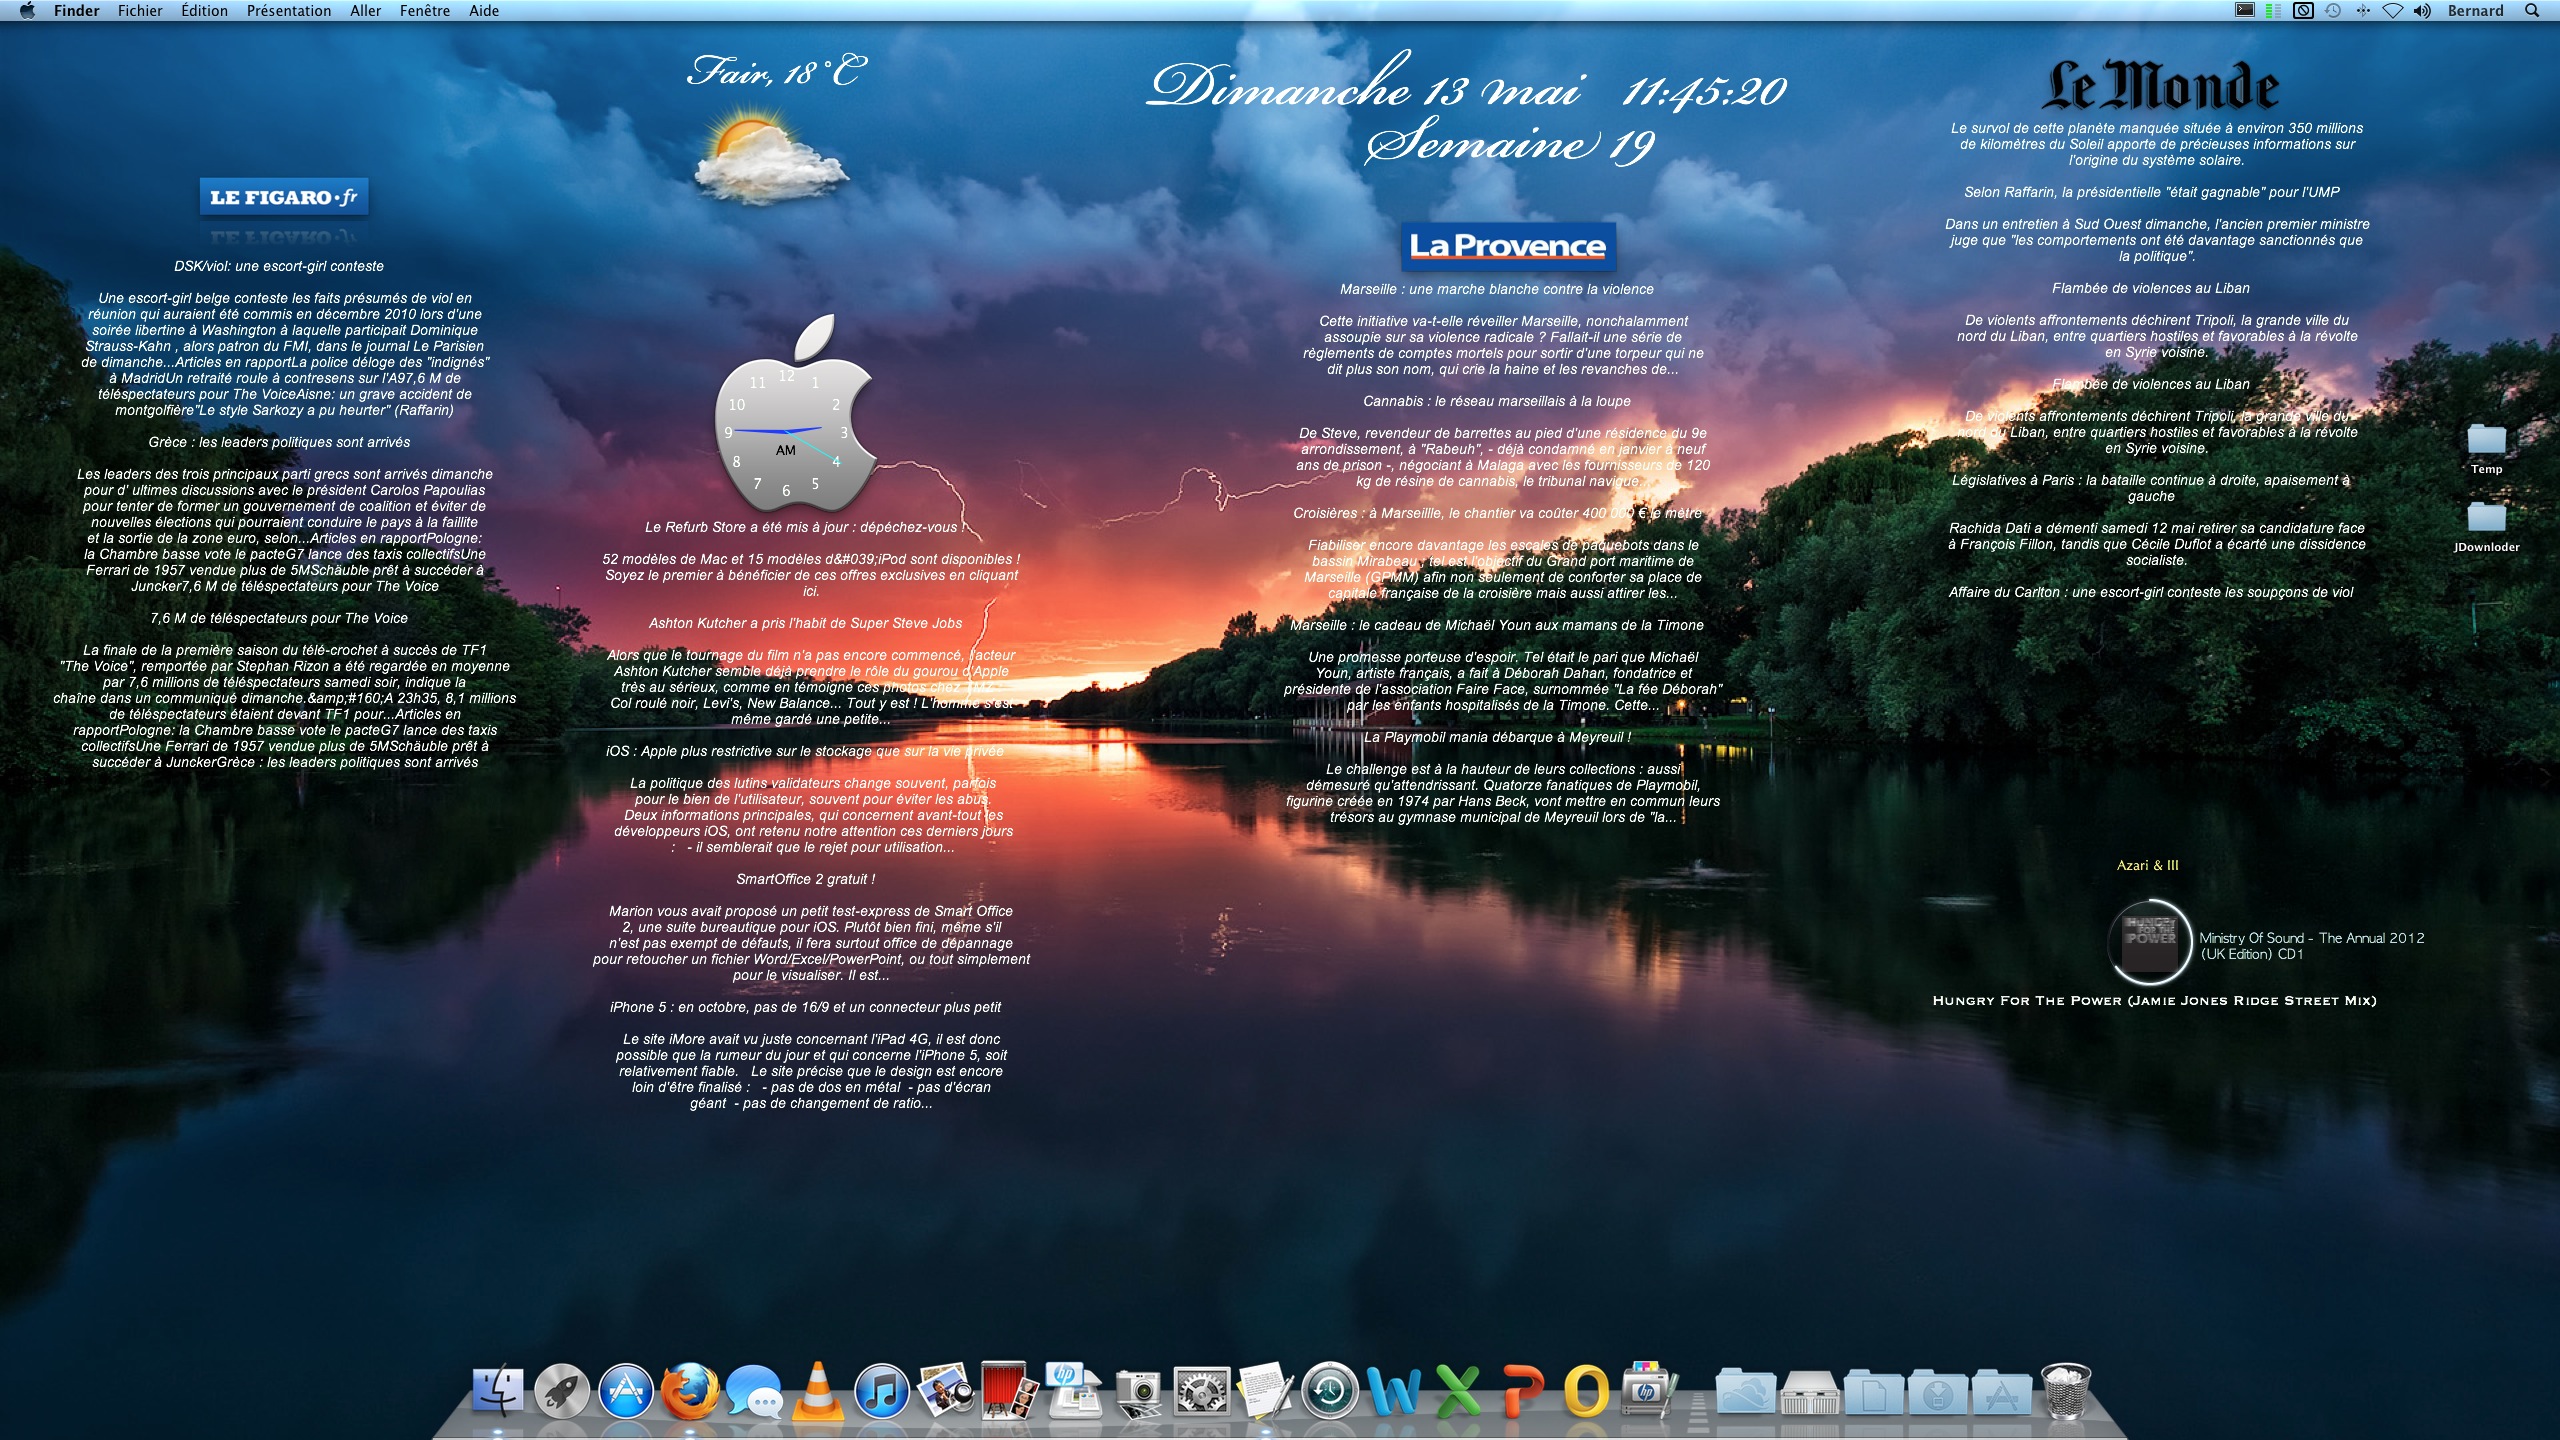
Task: Click Hungry For The Power album art
Action: click(2149, 941)
